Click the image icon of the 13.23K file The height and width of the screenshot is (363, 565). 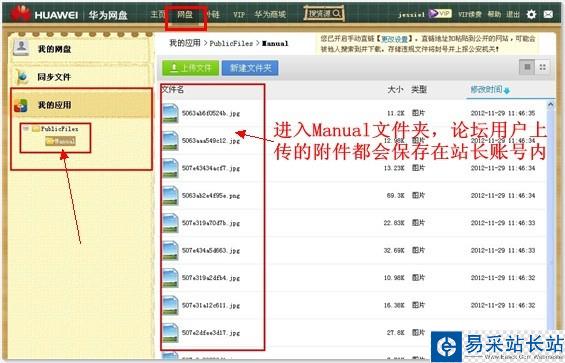(170, 168)
